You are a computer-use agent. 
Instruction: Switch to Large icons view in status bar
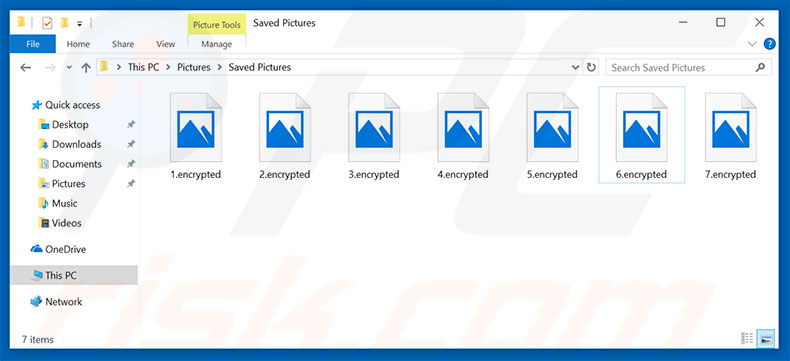[766, 338]
